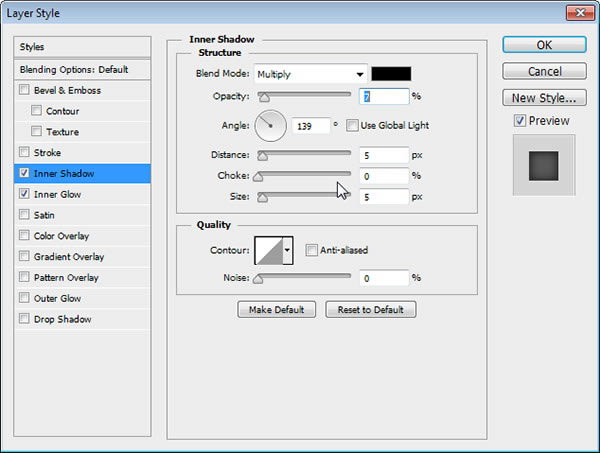
Task: Click the angle dial control
Action: pos(271,126)
